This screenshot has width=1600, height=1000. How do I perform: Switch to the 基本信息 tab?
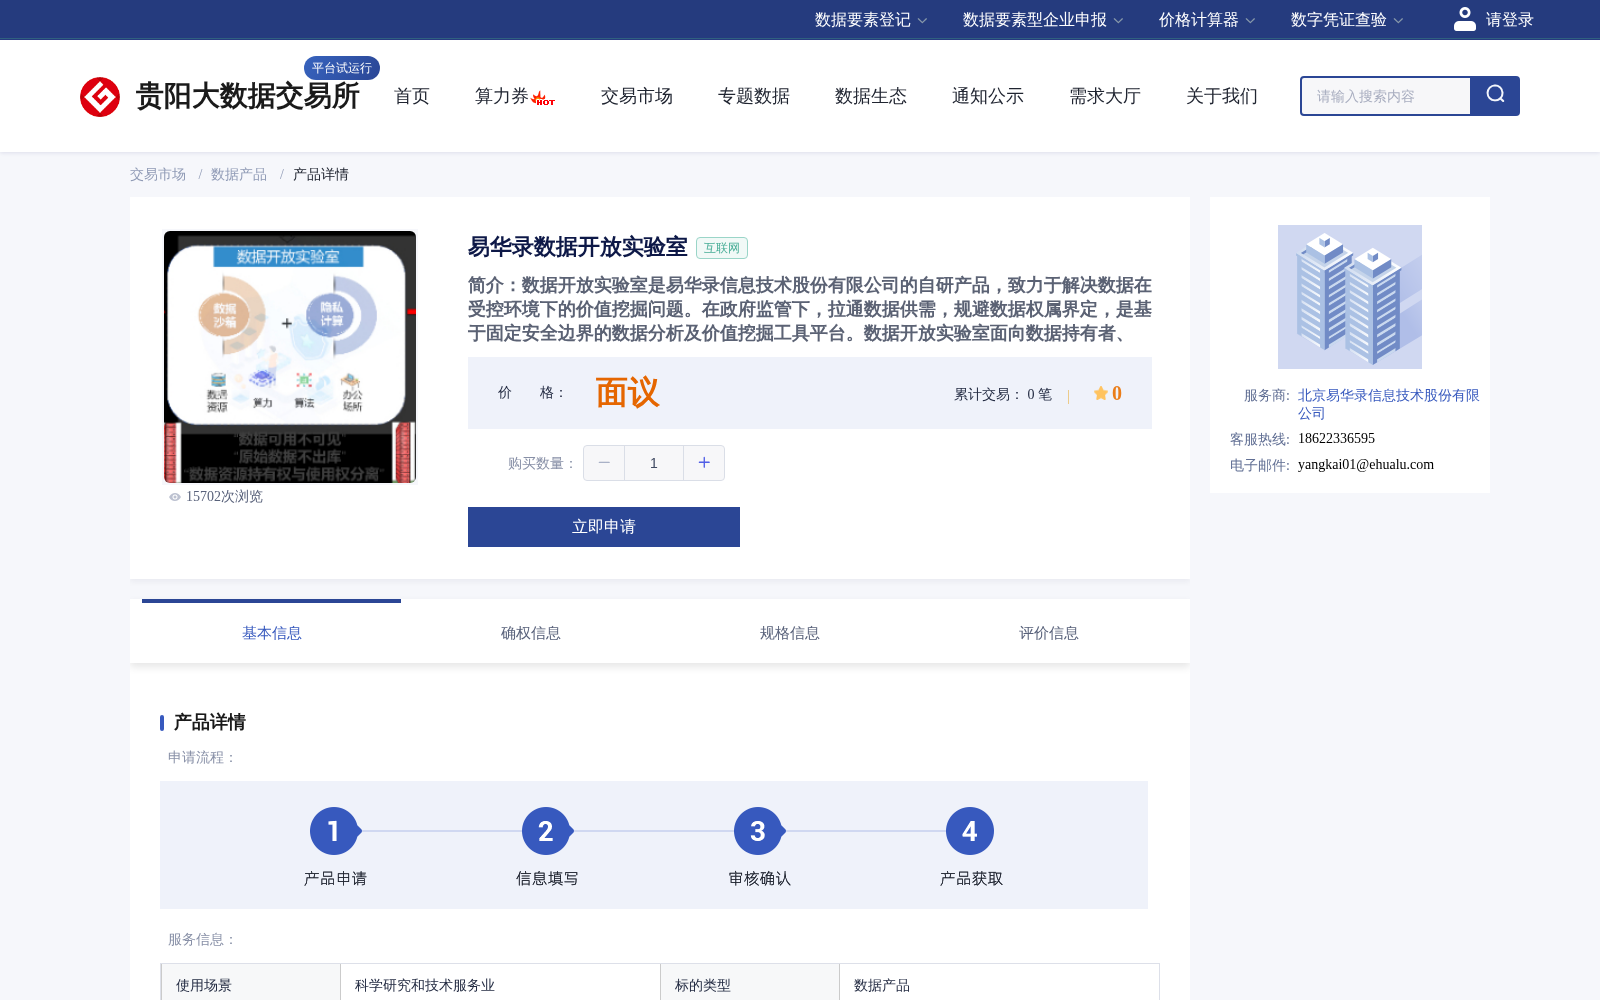272,633
